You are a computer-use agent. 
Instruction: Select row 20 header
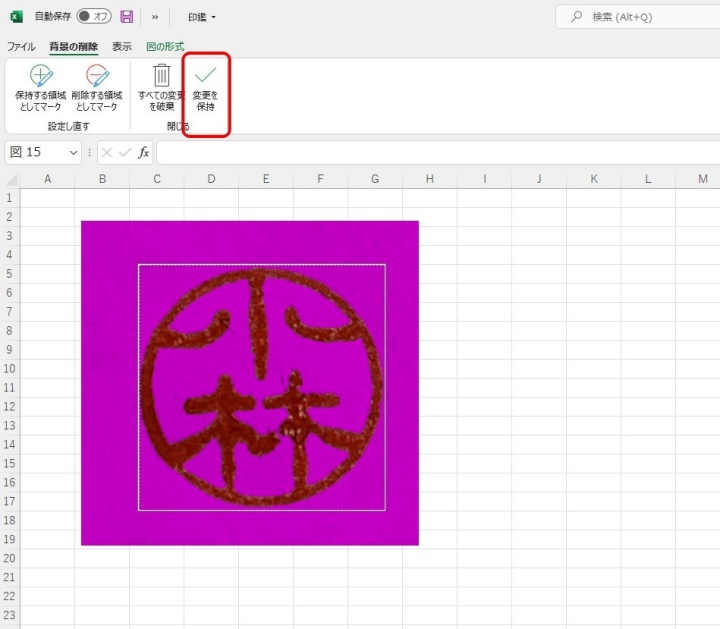point(10,558)
